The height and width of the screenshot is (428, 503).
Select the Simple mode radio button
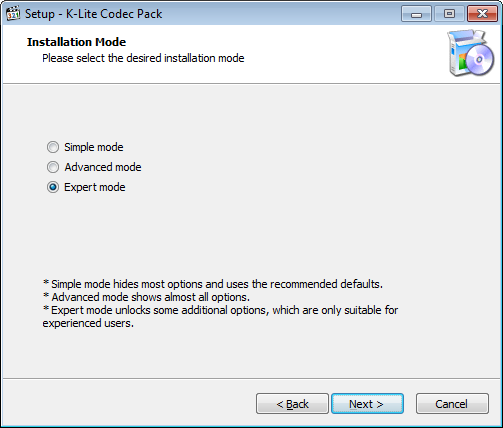pyautogui.click(x=53, y=147)
